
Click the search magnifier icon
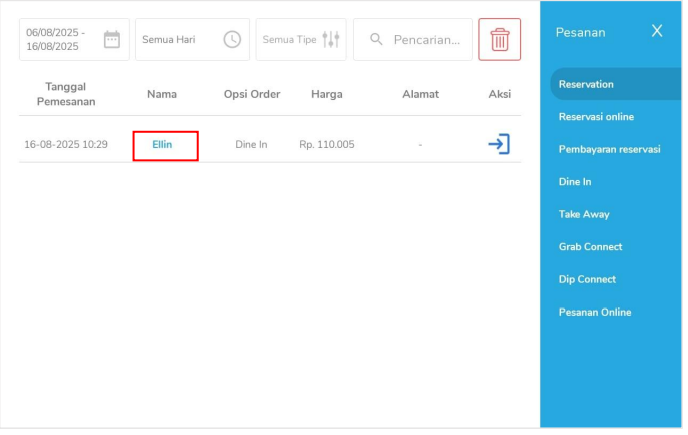click(376, 40)
